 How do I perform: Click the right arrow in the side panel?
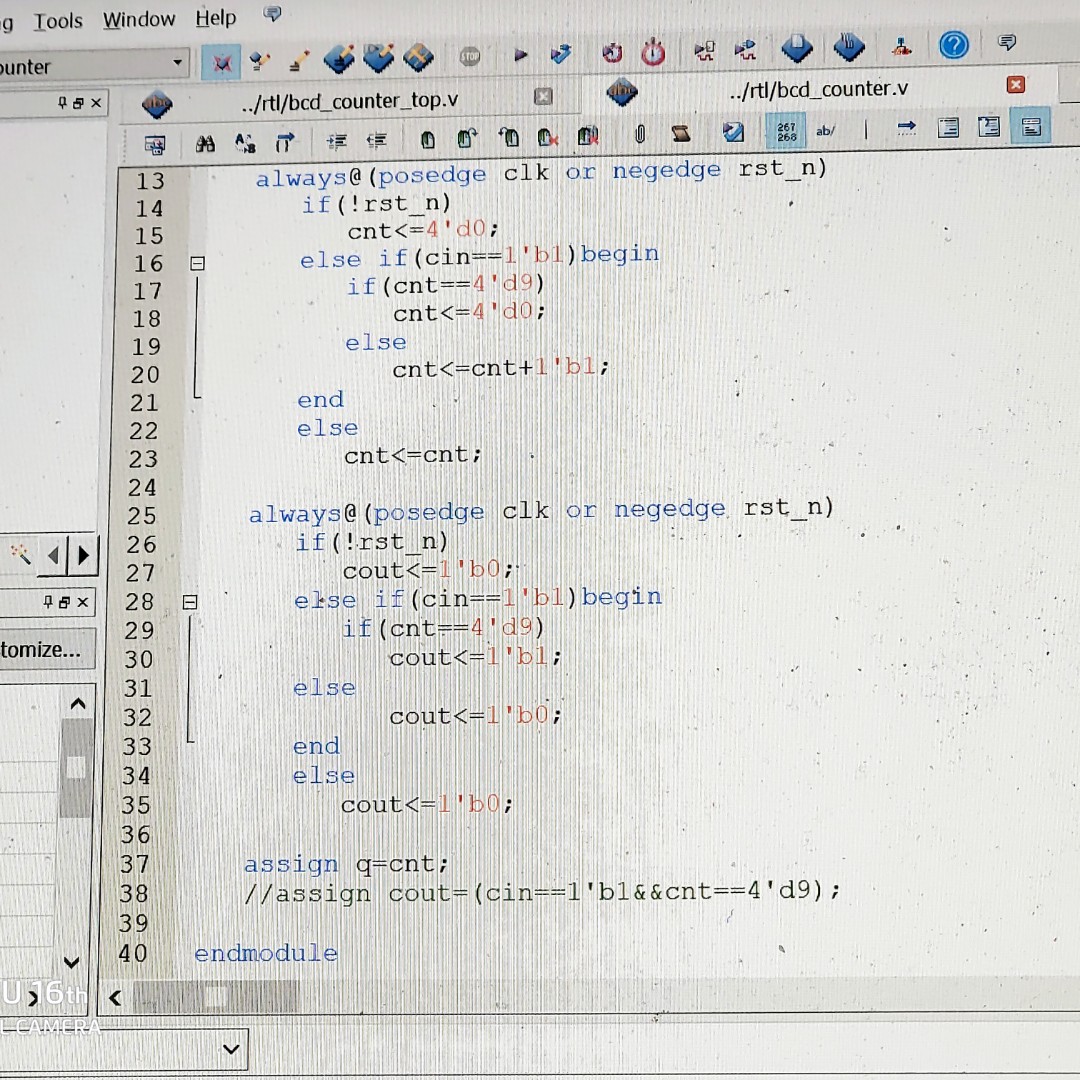[83, 555]
